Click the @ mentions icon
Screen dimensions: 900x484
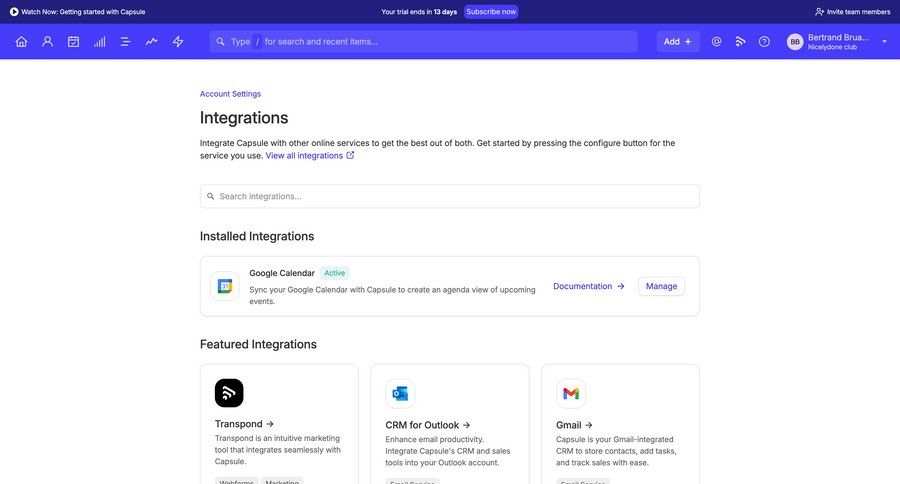[x=716, y=42]
